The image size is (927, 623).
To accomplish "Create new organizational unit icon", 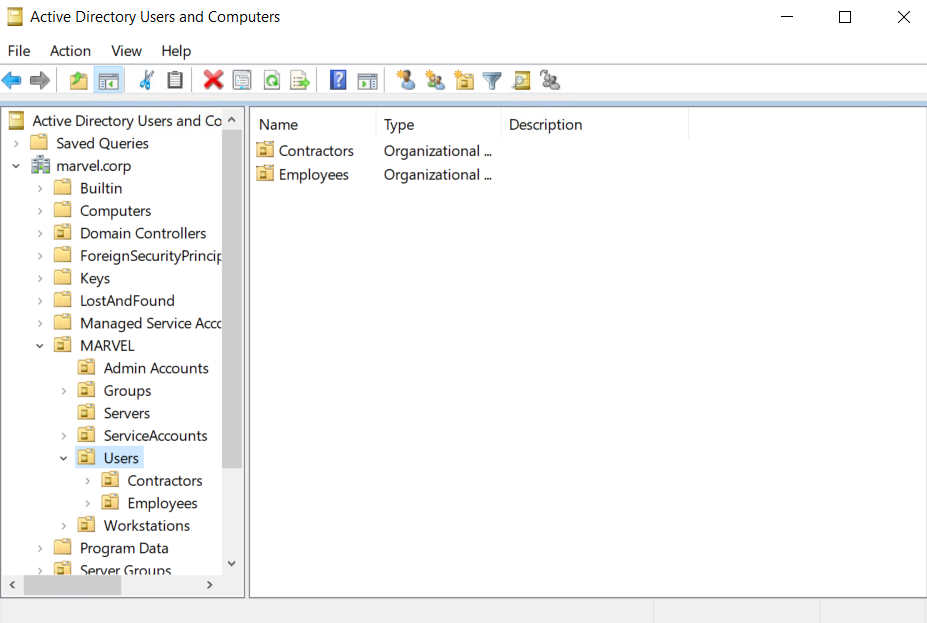I will click(x=464, y=80).
